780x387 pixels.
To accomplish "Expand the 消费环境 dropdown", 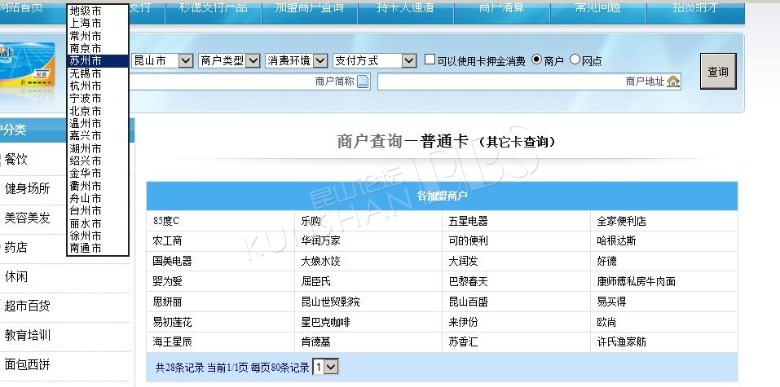I will coord(296,61).
